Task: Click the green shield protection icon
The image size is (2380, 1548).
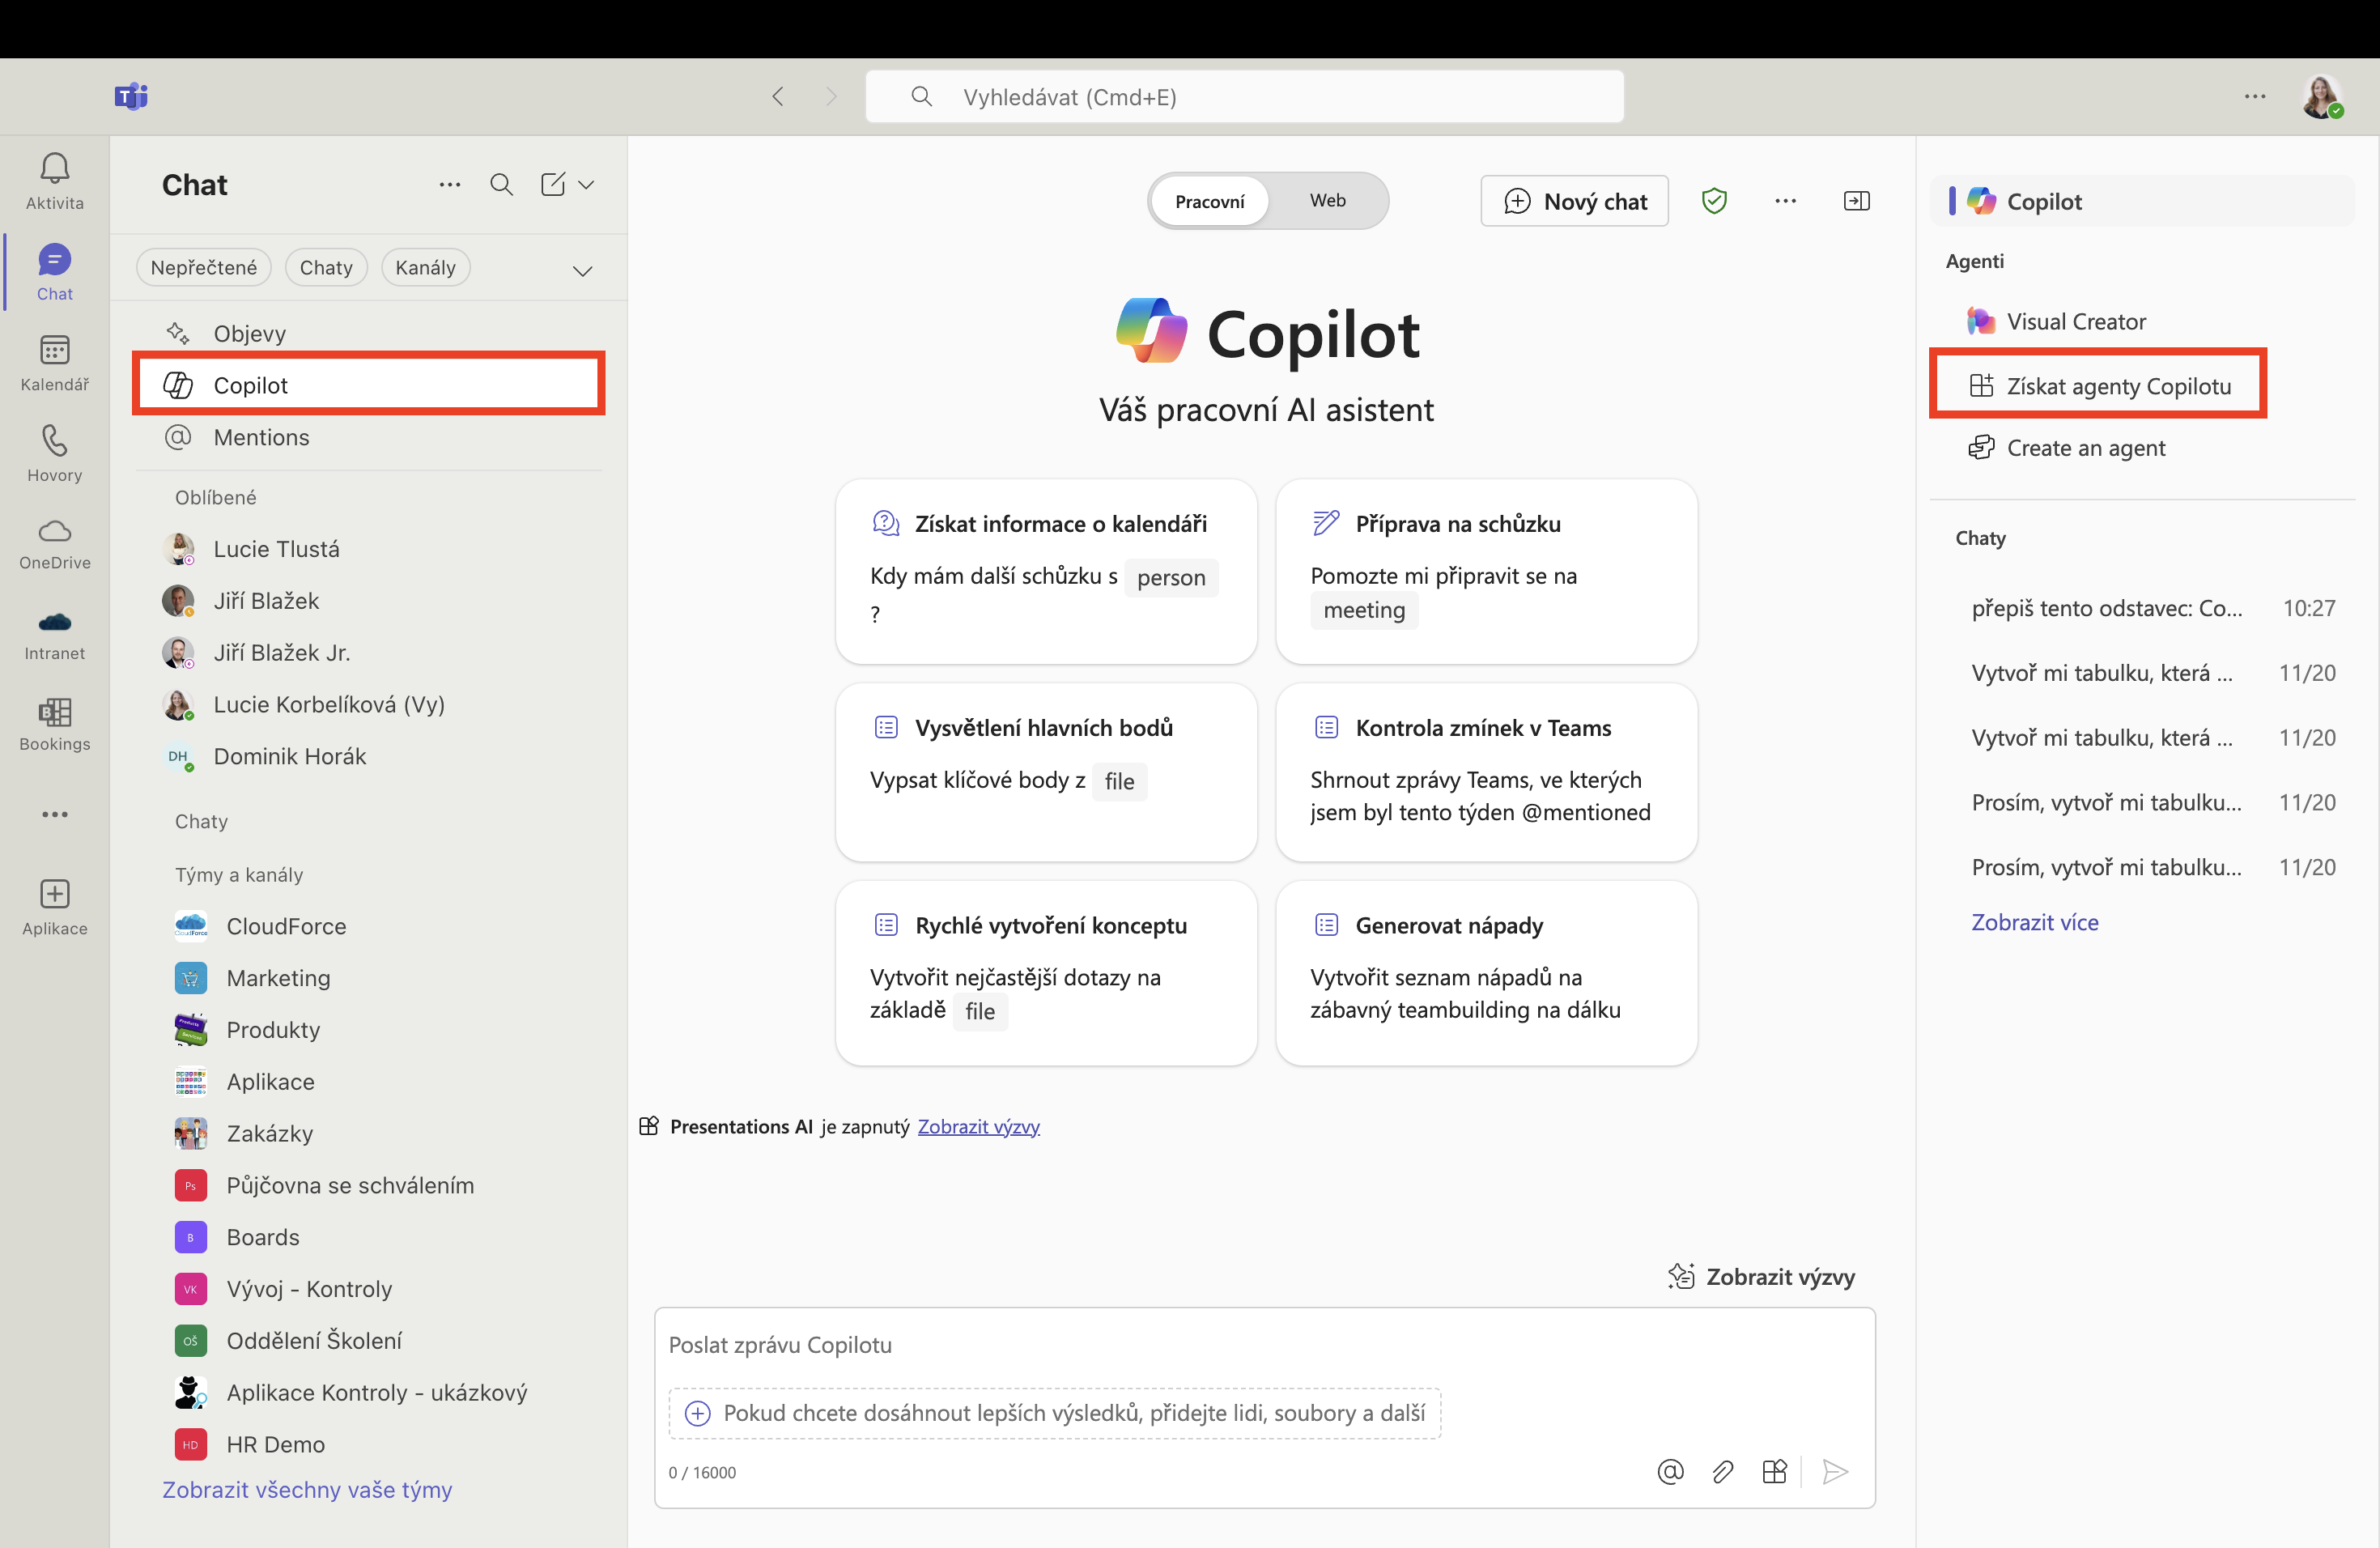Action: (x=1714, y=201)
